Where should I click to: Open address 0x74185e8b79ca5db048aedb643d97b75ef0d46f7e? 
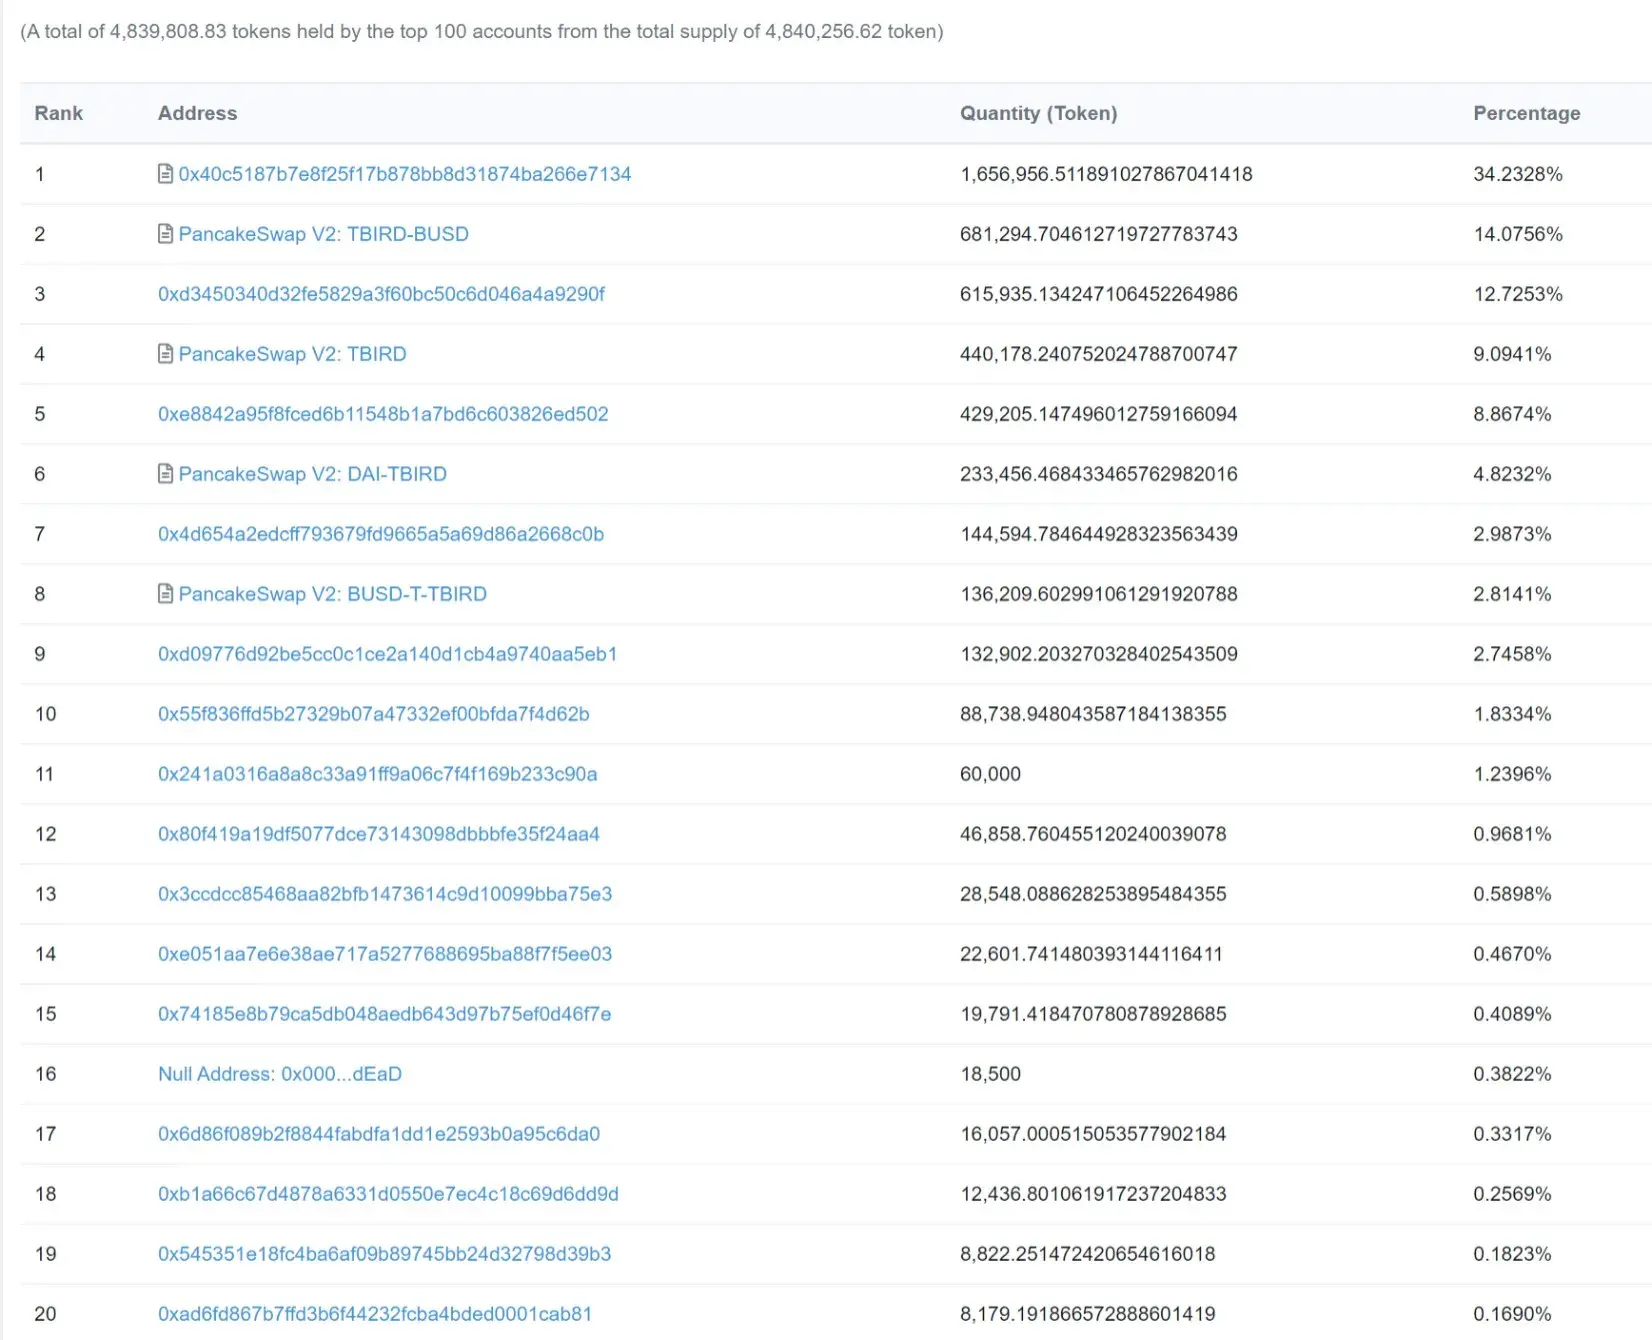coord(385,1014)
